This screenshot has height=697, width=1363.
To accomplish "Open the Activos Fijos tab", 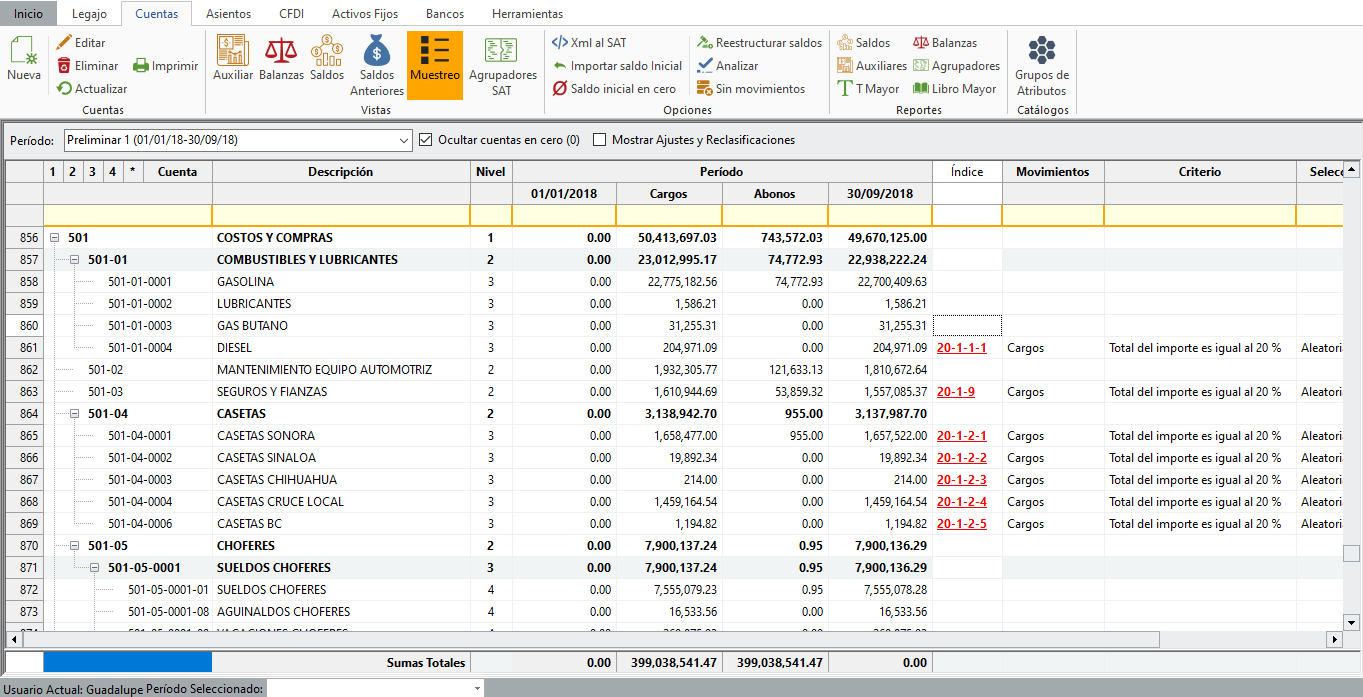I will (x=364, y=14).
